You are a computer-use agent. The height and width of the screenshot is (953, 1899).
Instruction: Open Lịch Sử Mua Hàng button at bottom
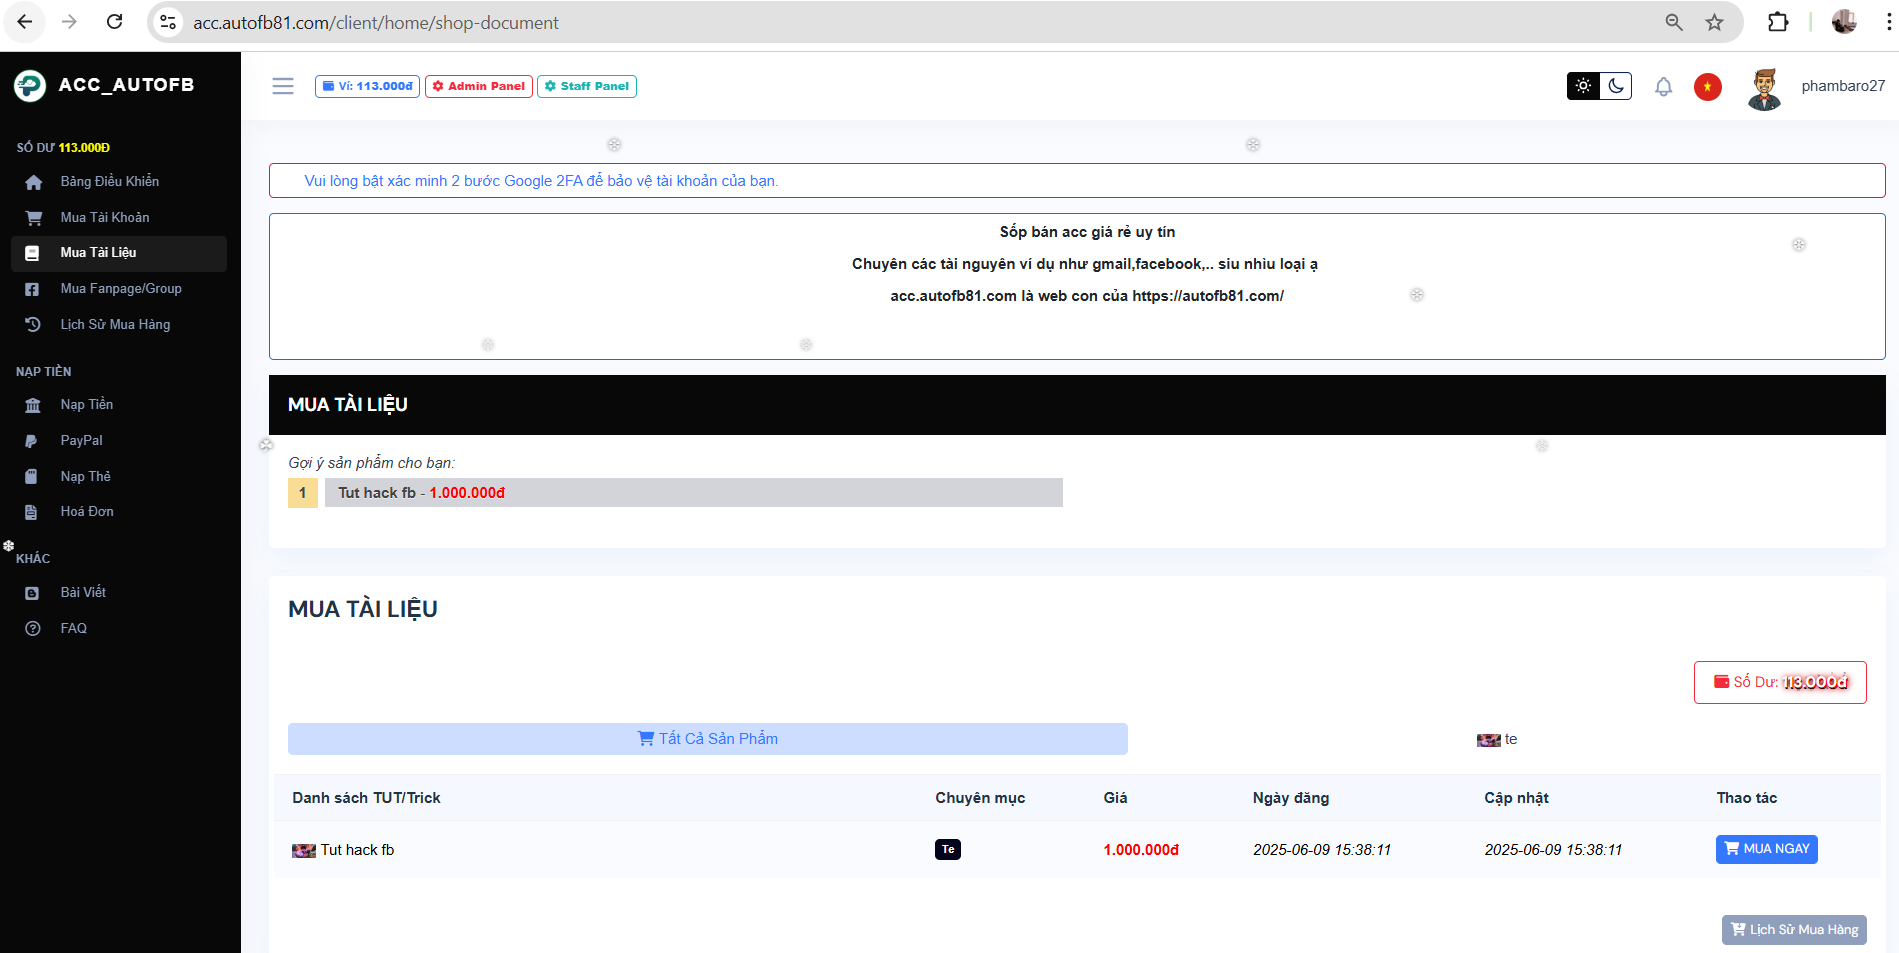pyautogui.click(x=1794, y=930)
